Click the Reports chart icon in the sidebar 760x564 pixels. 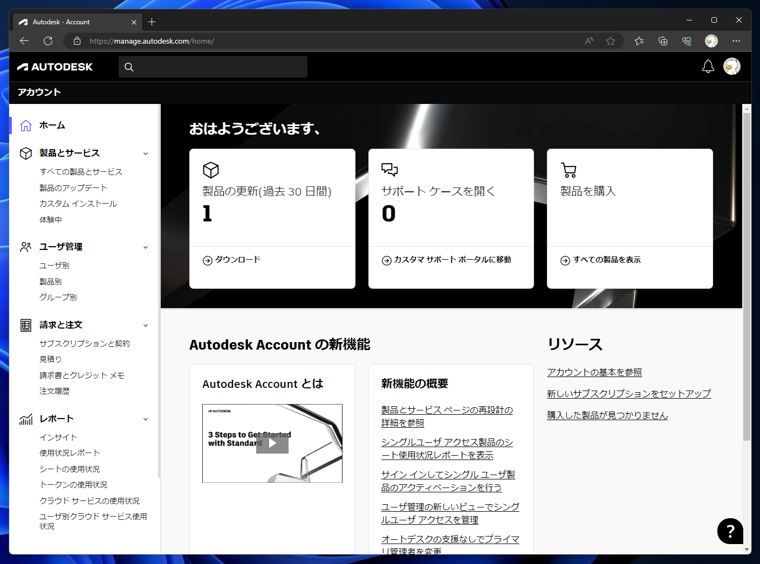tap(26, 419)
